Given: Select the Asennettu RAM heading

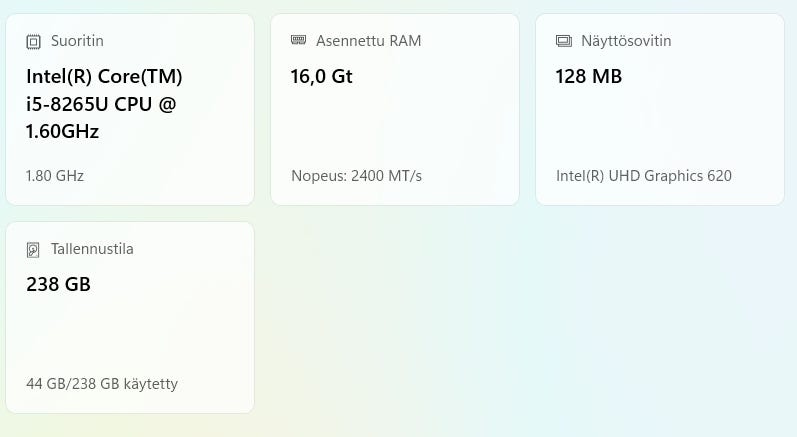Looking at the screenshot, I should 369,41.
